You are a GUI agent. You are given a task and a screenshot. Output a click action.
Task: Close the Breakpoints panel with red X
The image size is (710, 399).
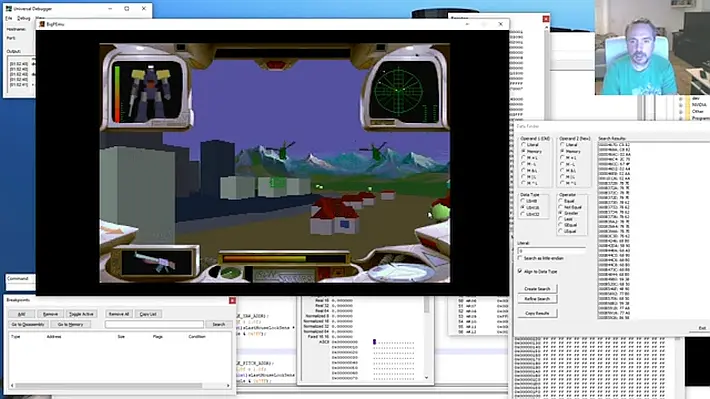pyautogui.click(x=232, y=300)
